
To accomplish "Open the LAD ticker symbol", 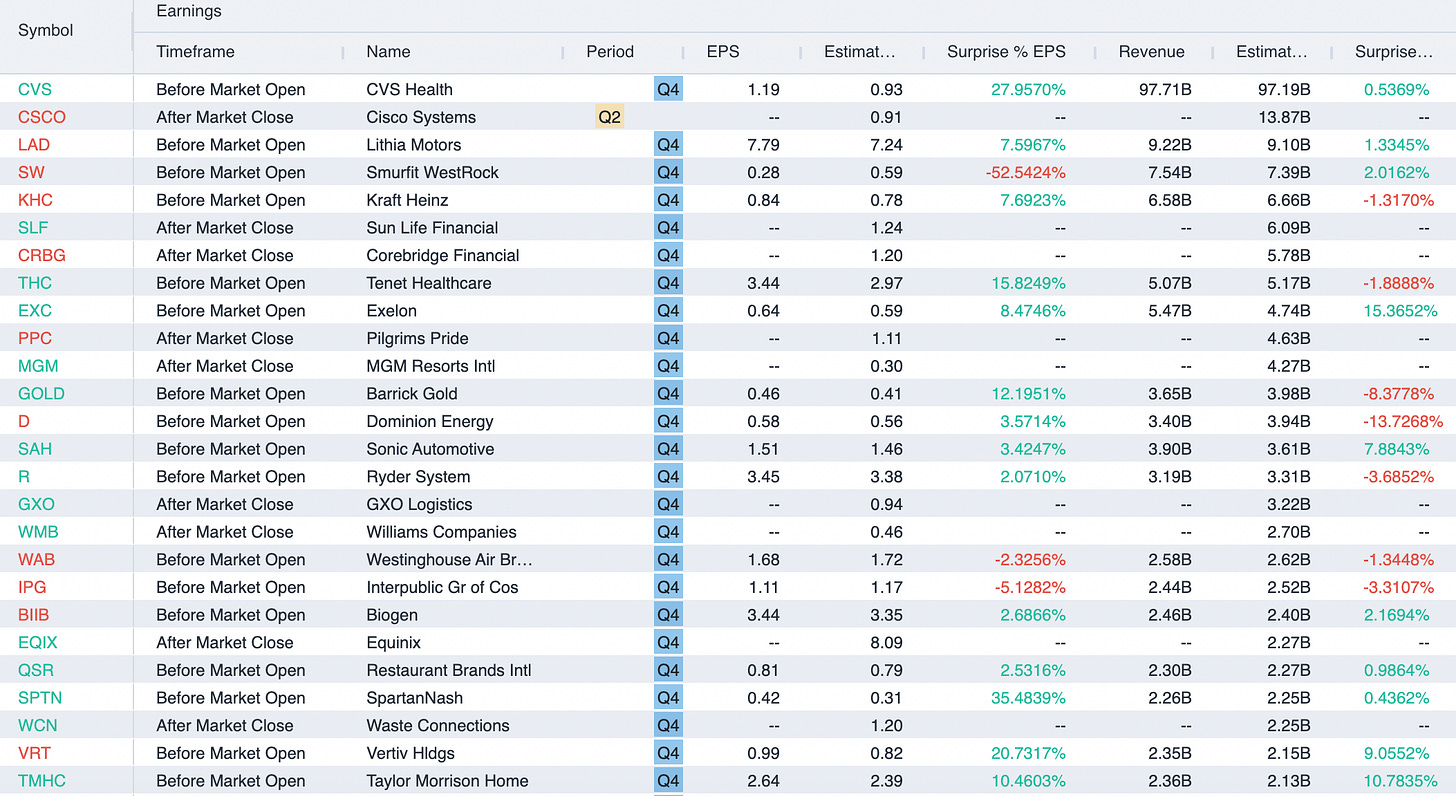I will tap(34, 145).
